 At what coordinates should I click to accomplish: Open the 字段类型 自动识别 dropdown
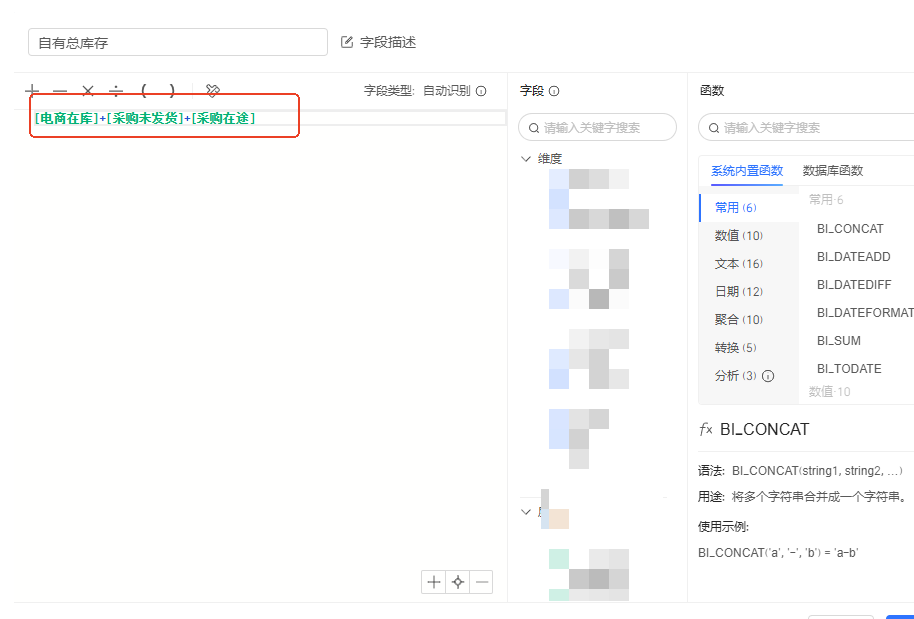pos(446,91)
